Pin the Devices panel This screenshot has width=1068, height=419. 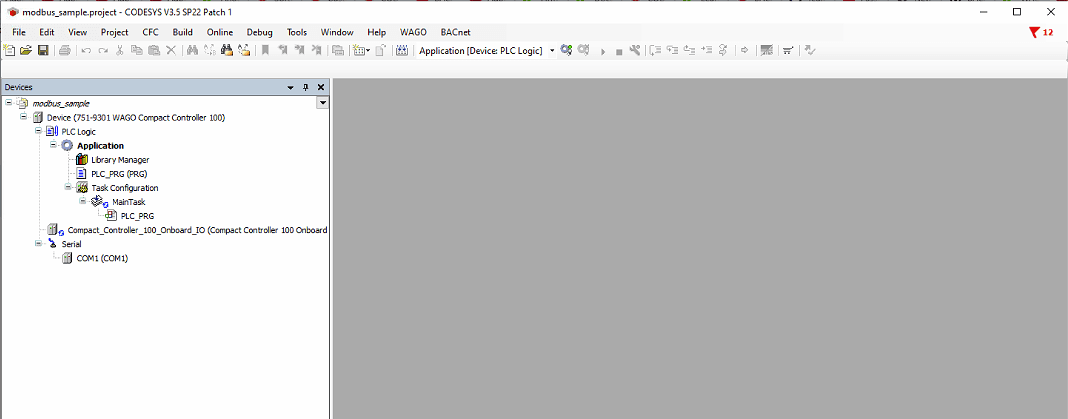pos(306,87)
